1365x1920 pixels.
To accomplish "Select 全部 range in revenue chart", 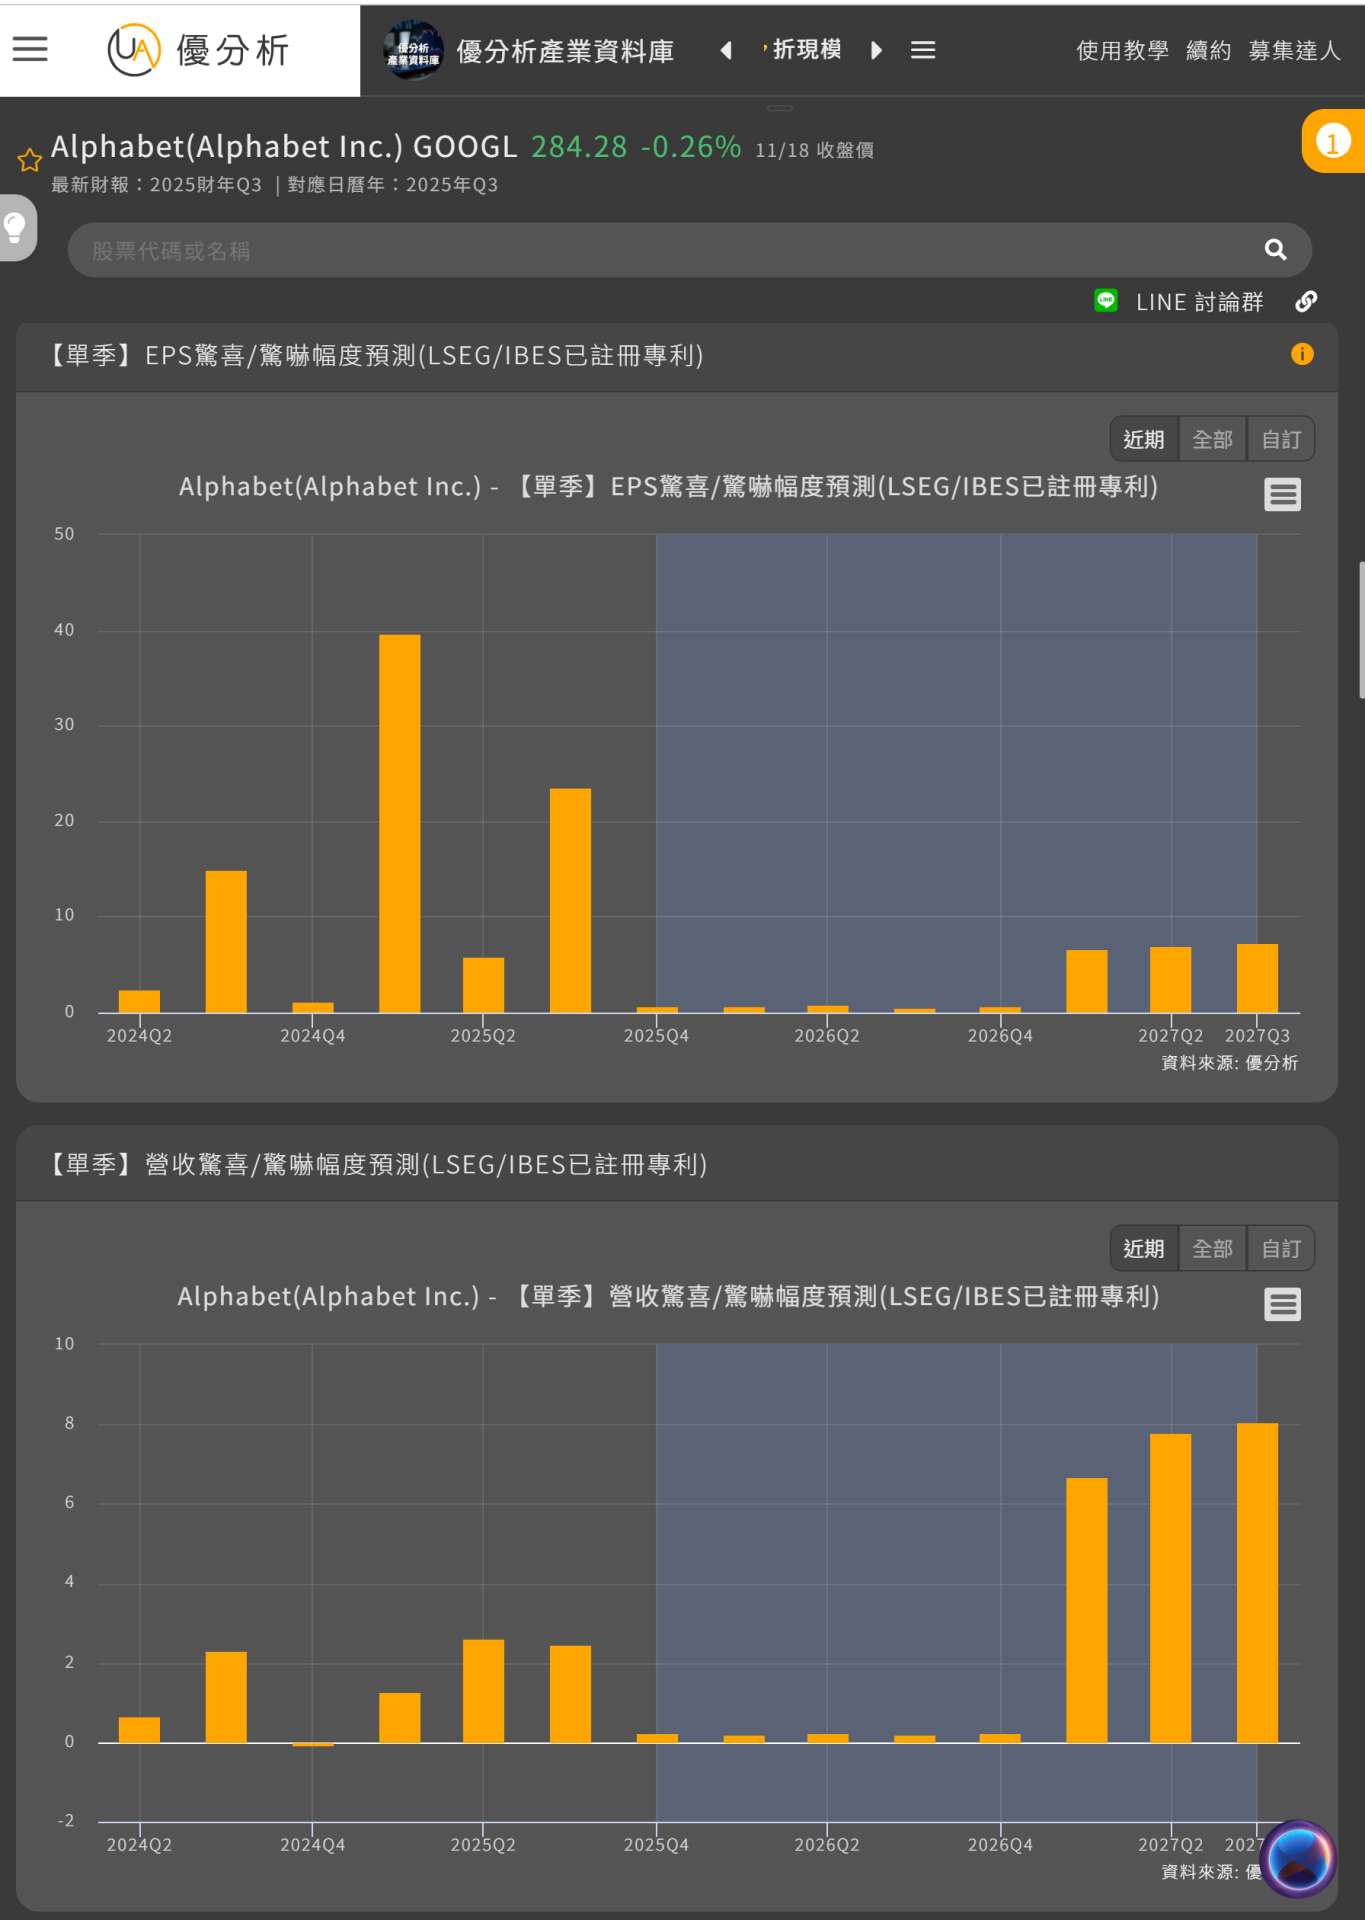I will 1212,1248.
